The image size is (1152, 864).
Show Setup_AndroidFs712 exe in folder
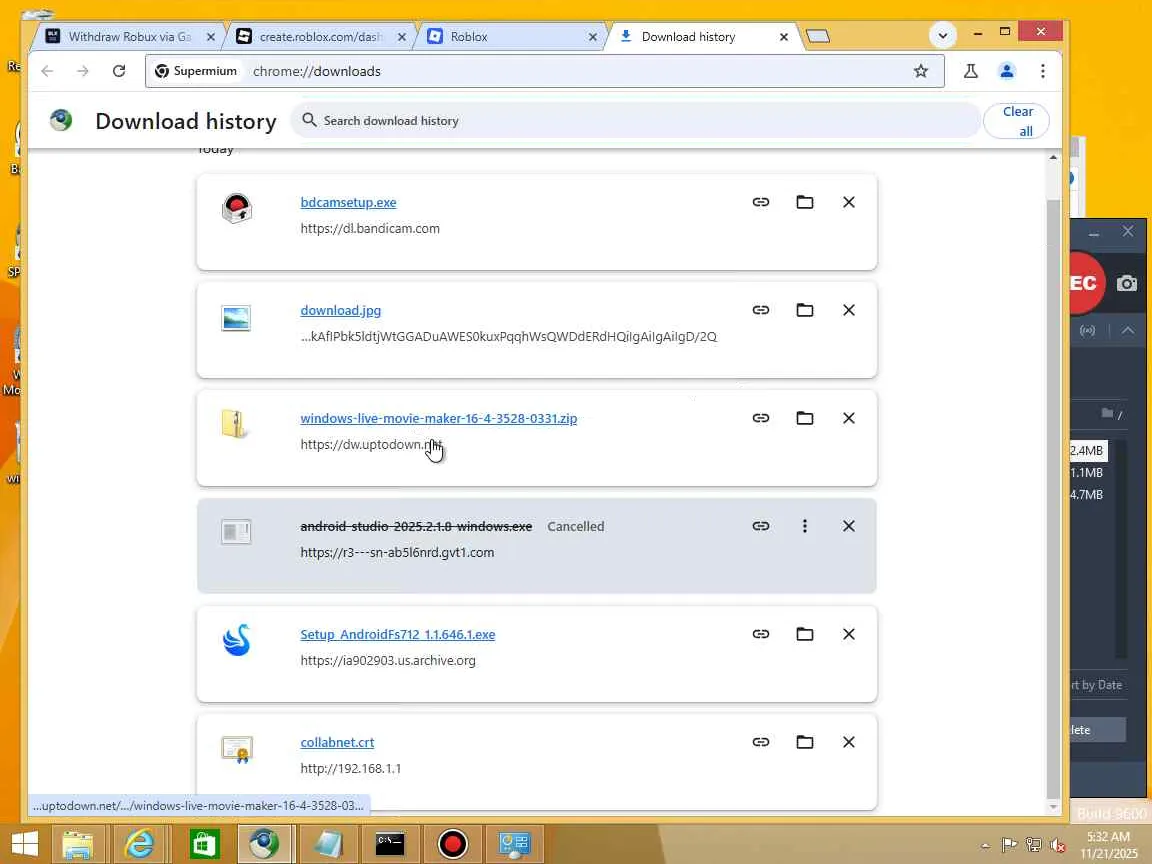point(804,634)
